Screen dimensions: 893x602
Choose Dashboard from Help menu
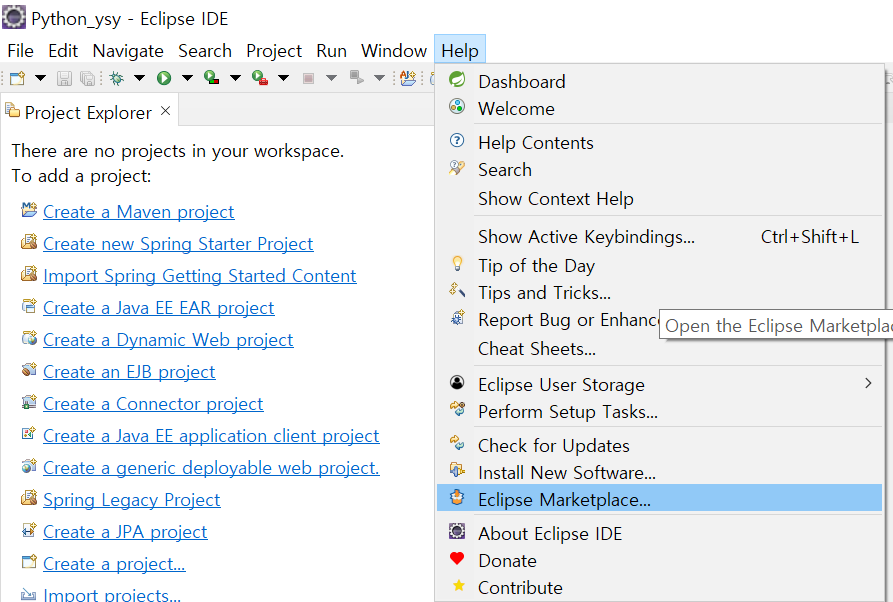pyautogui.click(x=659, y=81)
